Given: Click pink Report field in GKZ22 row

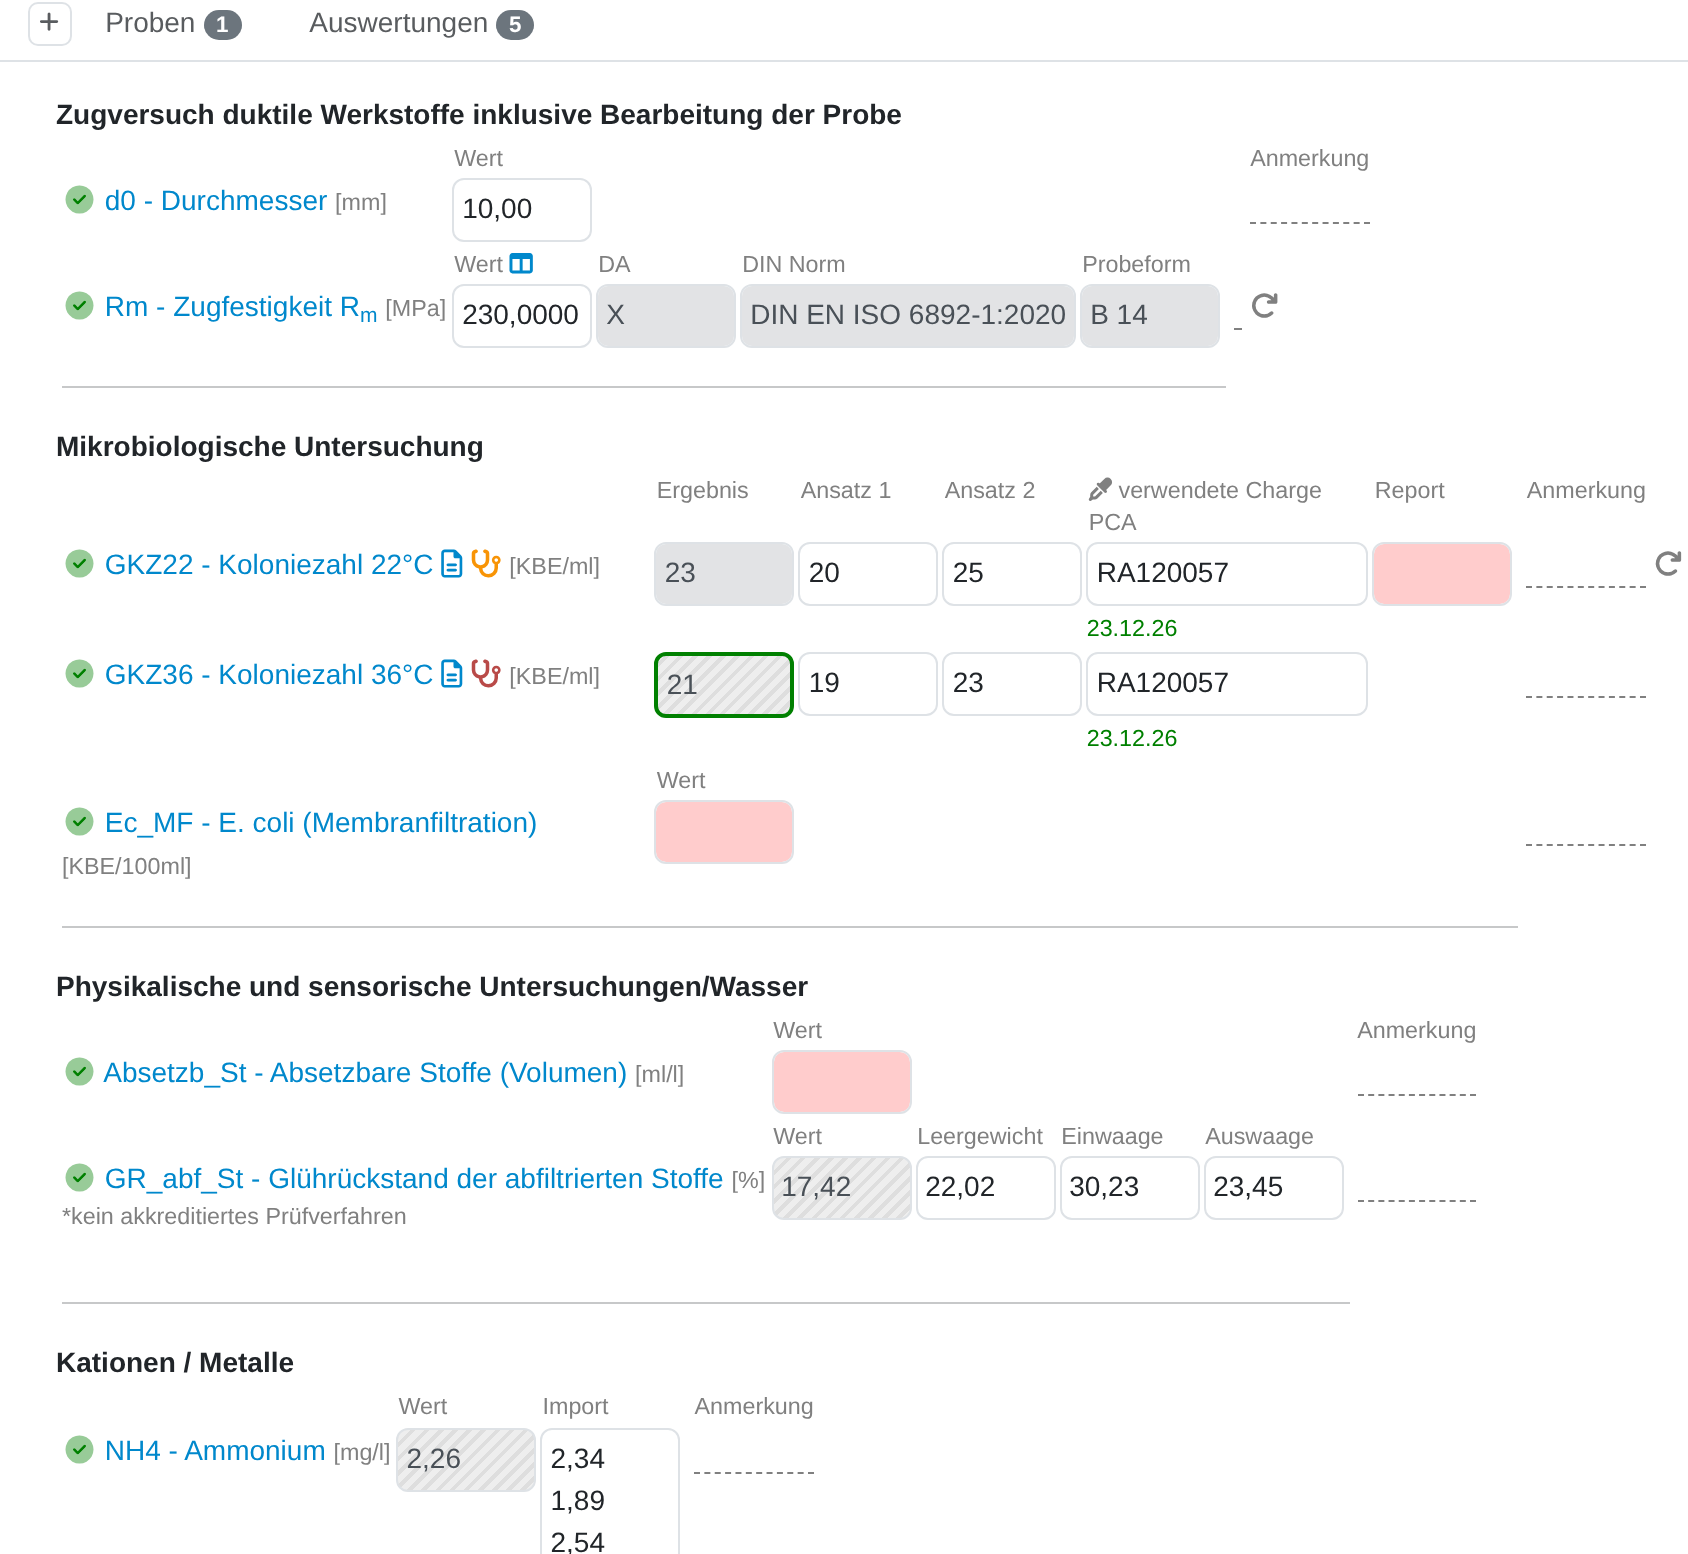Looking at the screenshot, I should tap(1442, 574).
